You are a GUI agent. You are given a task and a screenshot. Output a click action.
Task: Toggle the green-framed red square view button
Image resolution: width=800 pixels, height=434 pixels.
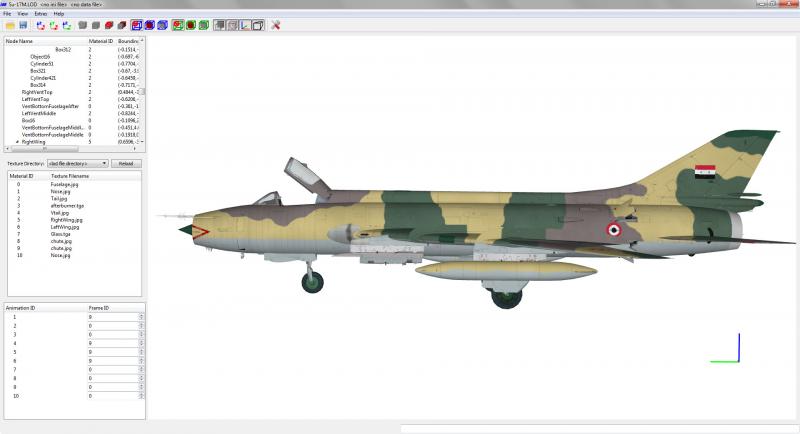coord(178,25)
